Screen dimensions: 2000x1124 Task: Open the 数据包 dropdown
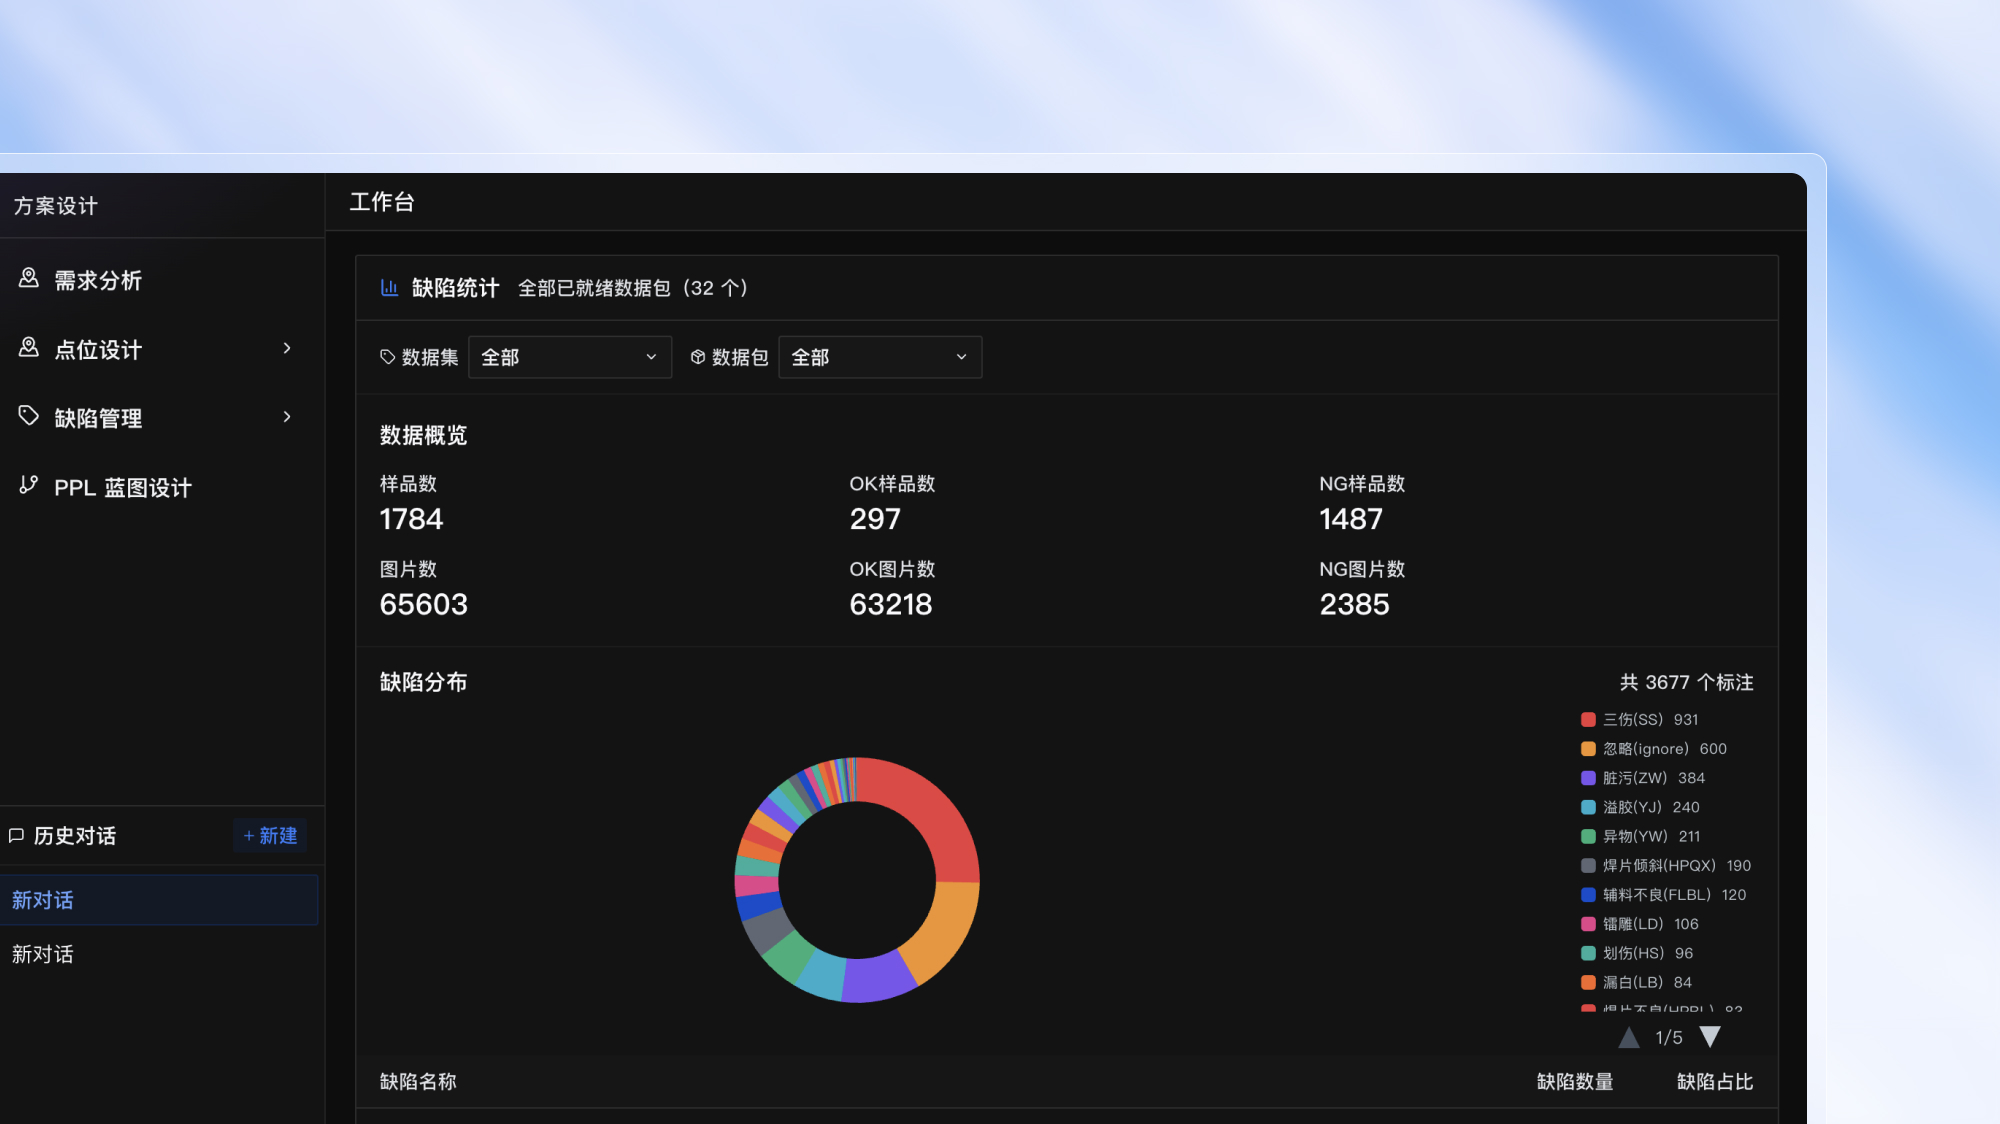pyautogui.click(x=880, y=357)
